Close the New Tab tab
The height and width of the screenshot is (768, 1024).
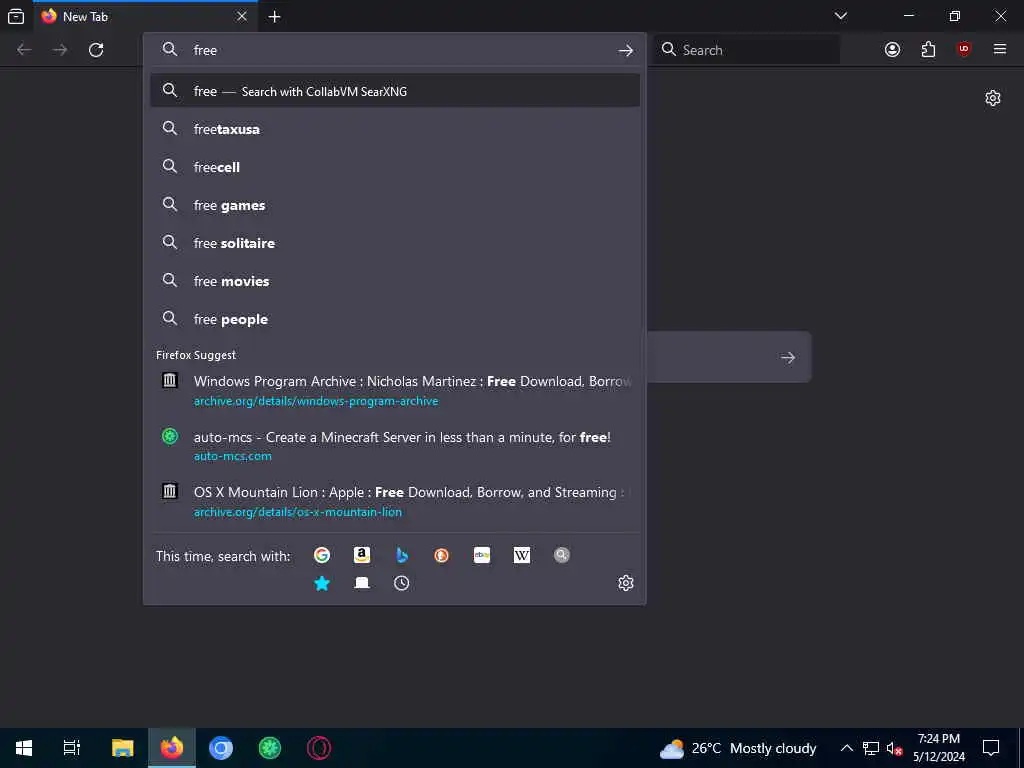click(x=242, y=16)
